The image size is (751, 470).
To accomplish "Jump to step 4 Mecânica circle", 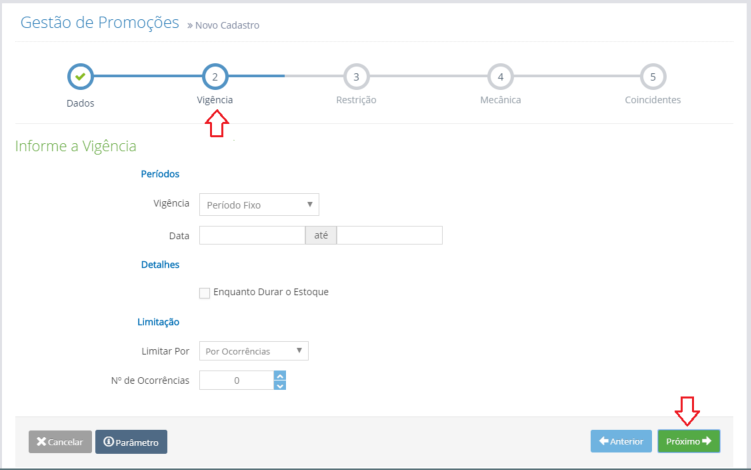I will pos(500,77).
